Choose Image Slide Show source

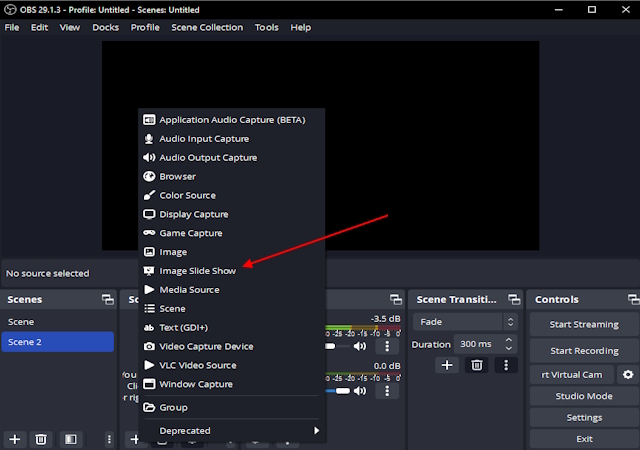pos(198,271)
